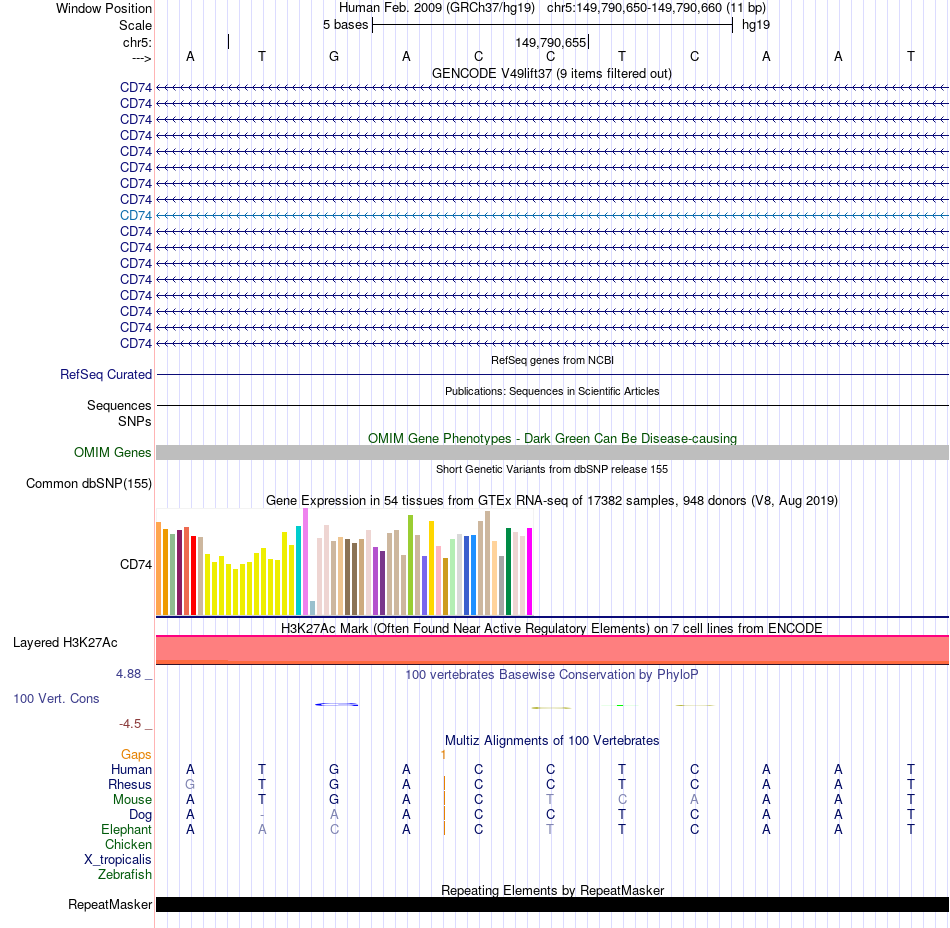Viewport: 950px width, 928px height.
Task: Click the Dog alignment row label
Action: coord(140,815)
